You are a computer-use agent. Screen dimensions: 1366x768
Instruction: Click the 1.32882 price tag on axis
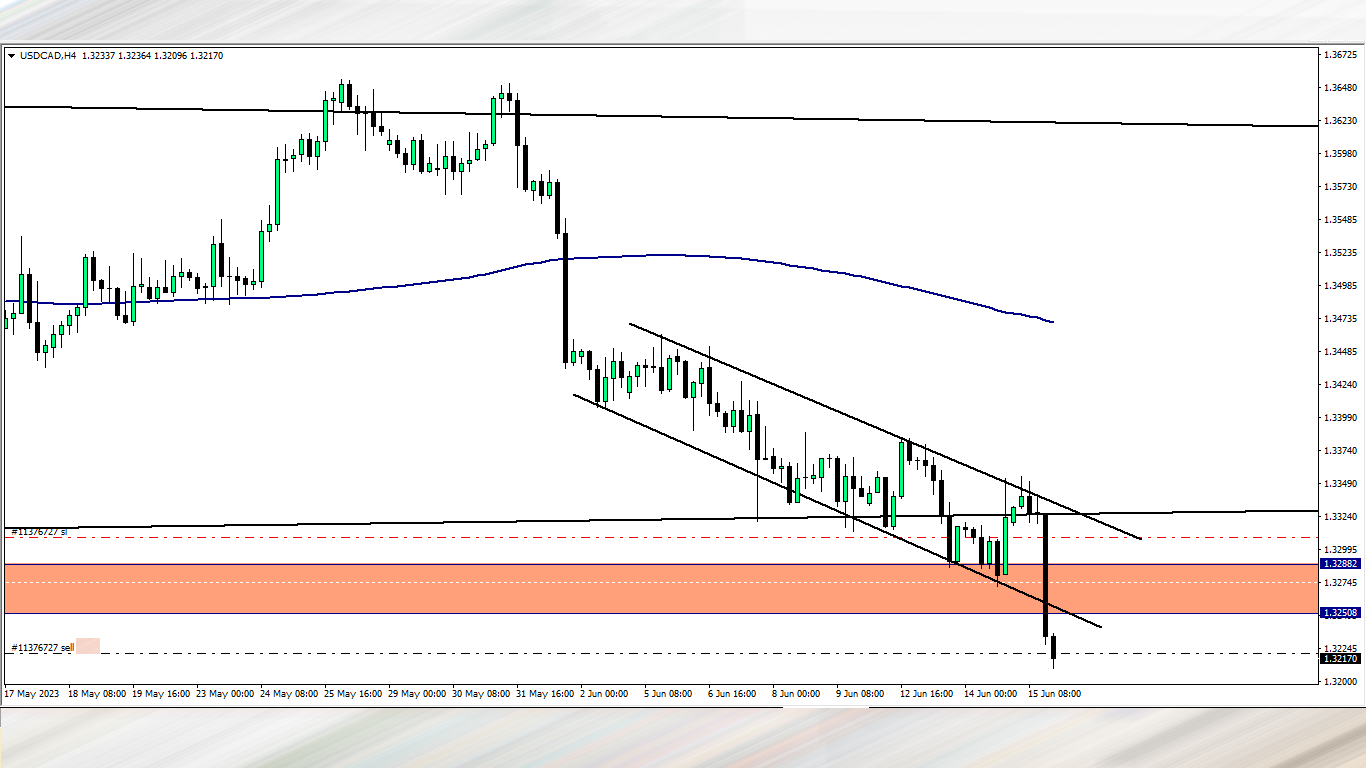1339,564
